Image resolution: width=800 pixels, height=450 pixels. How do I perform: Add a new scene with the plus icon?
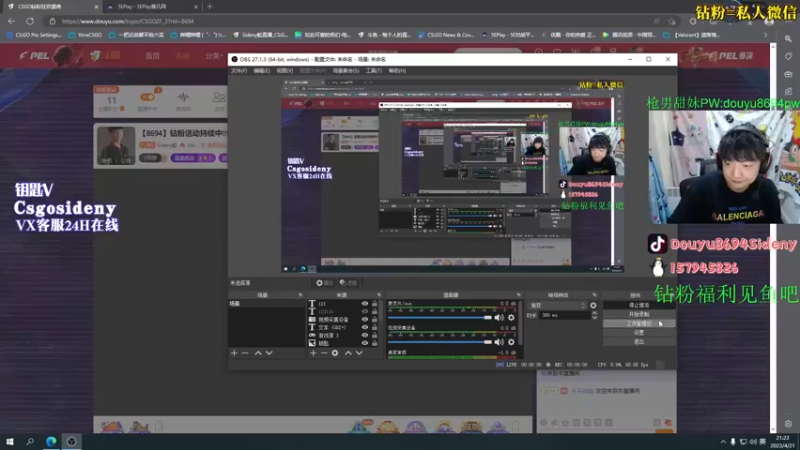pos(234,353)
